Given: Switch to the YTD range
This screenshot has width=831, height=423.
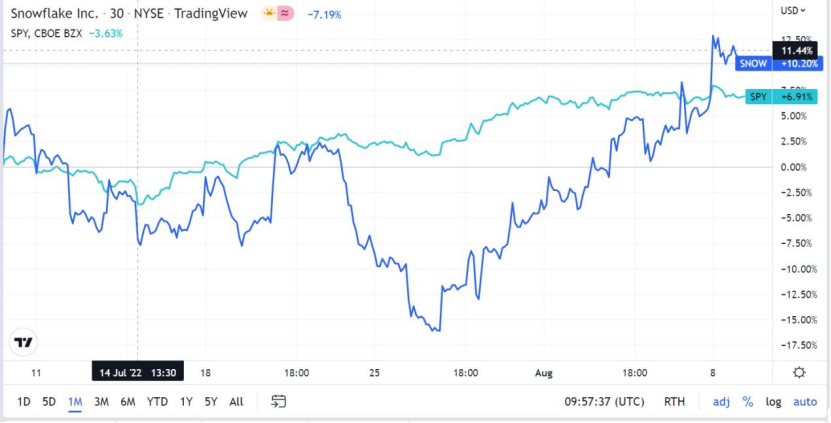Looking at the screenshot, I should pos(157,402).
